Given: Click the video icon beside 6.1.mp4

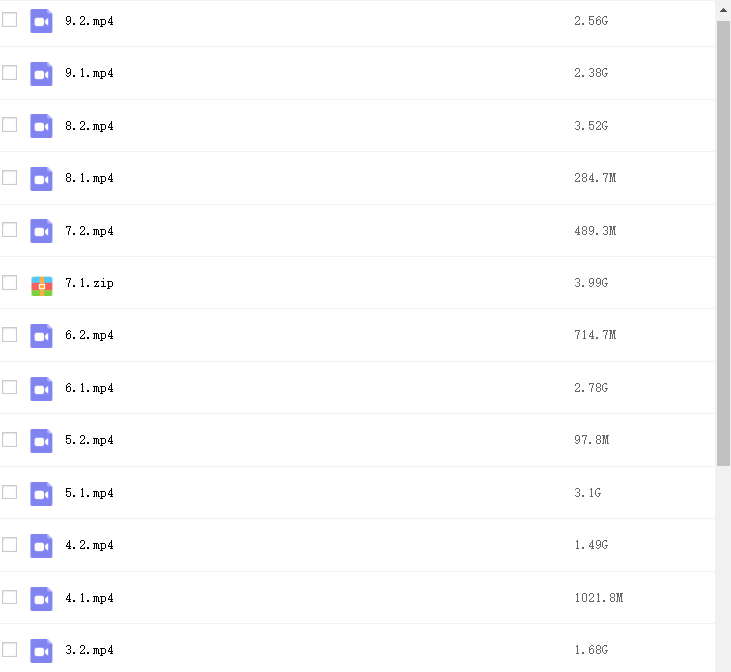Looking at the screenshot, I should tap(41, 388).
